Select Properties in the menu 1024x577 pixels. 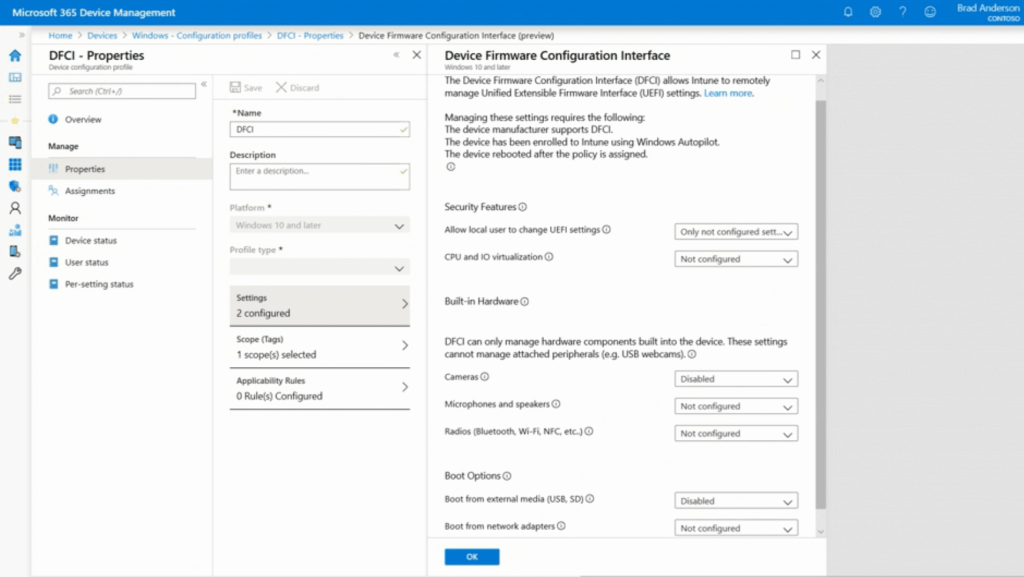click(121, 169)
